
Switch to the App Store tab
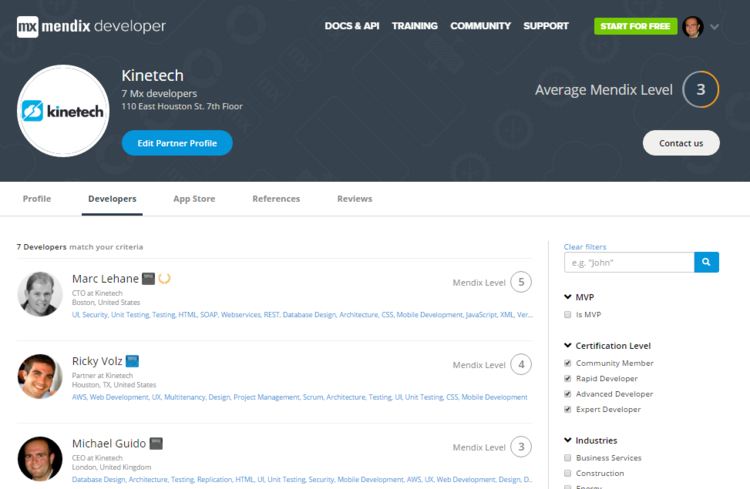tap(194, 199)
